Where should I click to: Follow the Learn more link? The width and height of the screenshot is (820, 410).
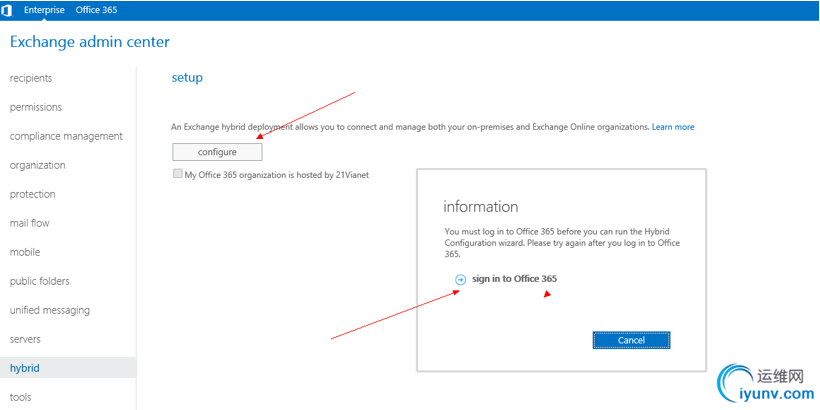tap(673, 127)
